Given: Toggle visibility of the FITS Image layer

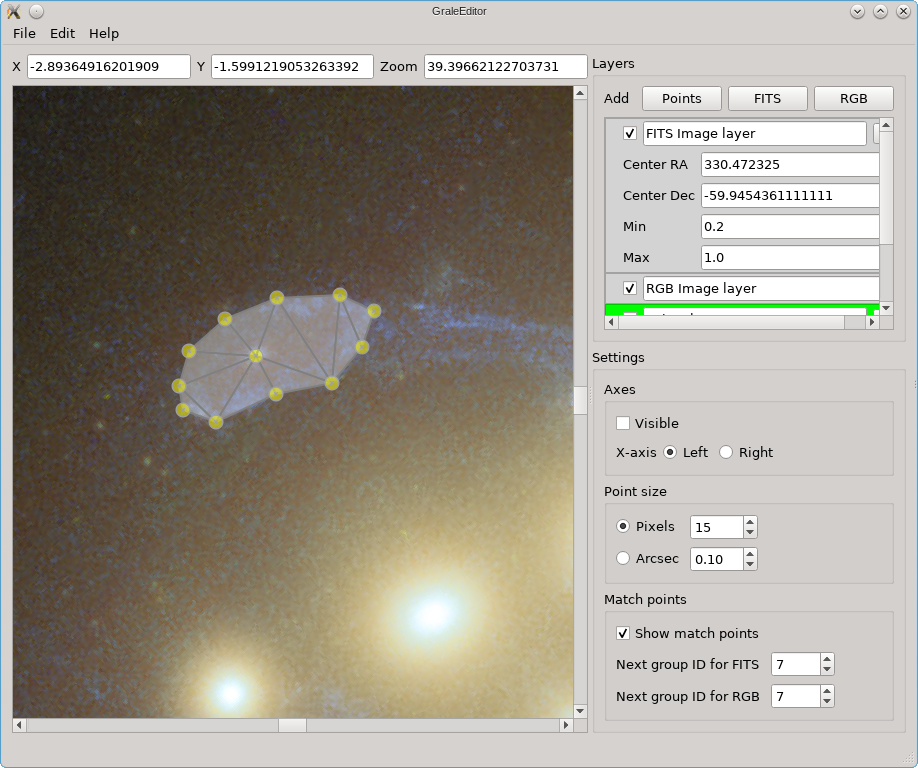Looking at the screenshot, I should coord(630,133).
